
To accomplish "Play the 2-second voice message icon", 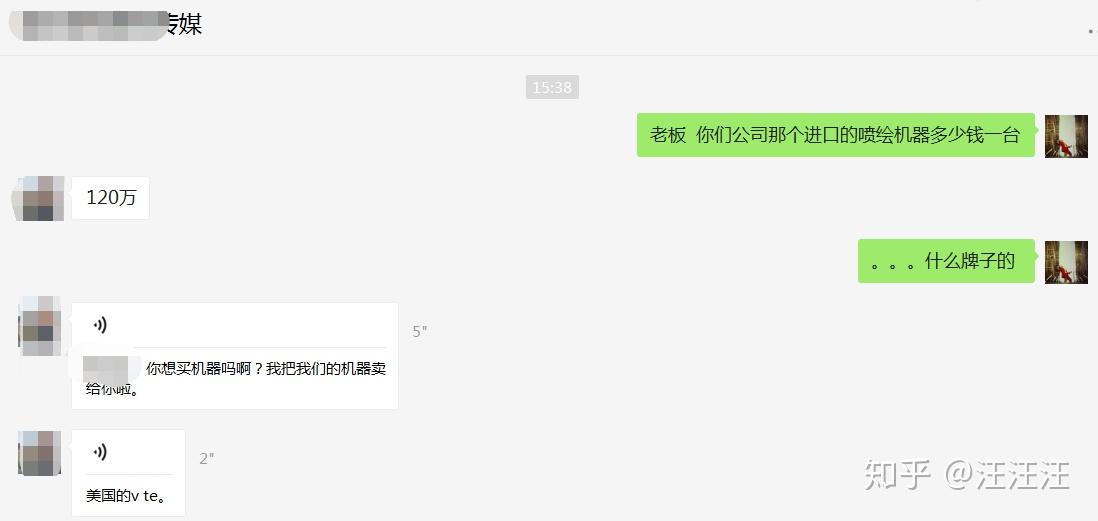I will point(100,452).
